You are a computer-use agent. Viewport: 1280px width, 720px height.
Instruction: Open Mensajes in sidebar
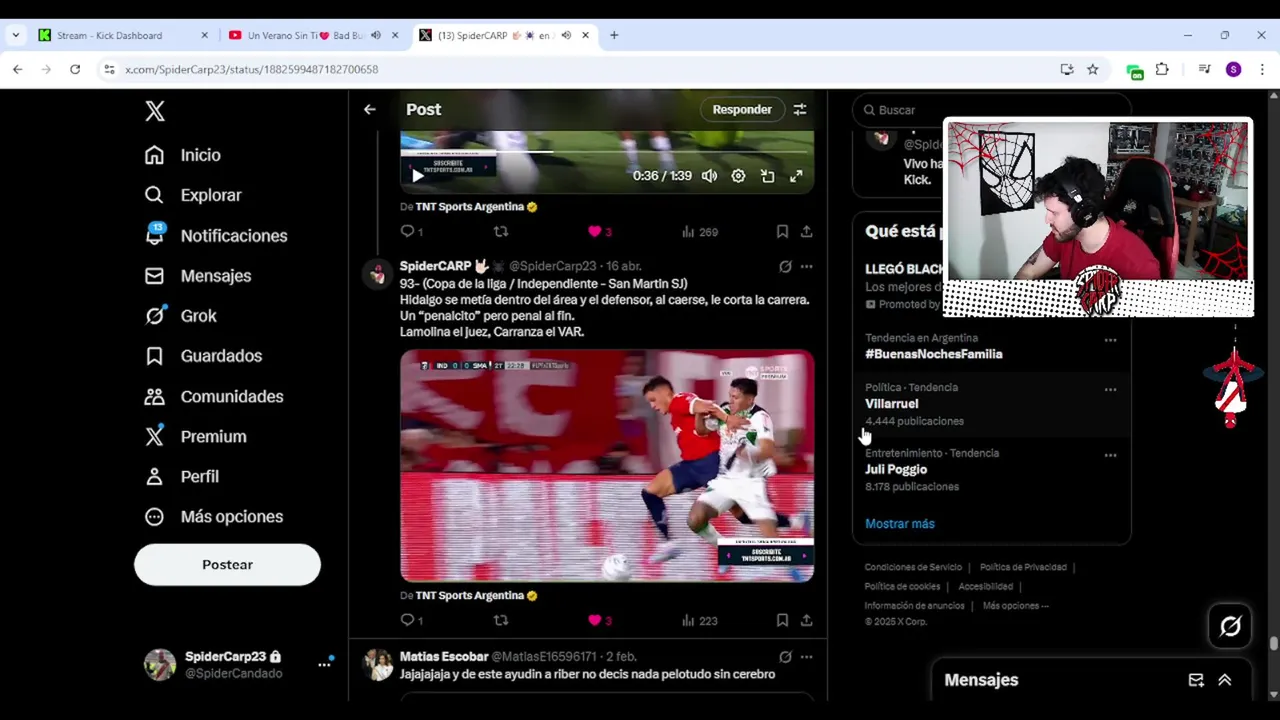[x=198, y=275]
